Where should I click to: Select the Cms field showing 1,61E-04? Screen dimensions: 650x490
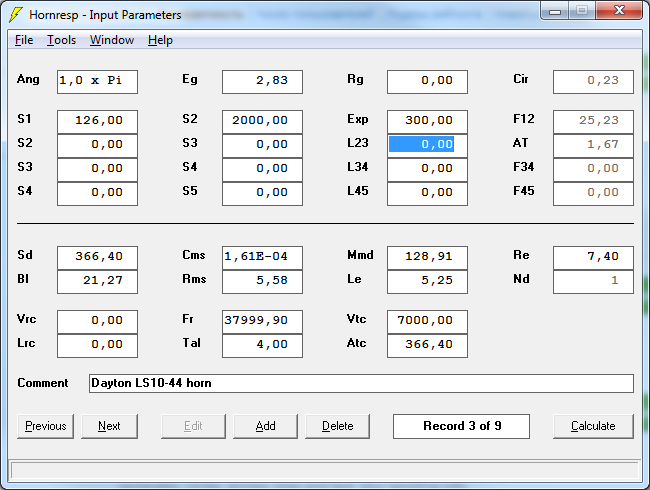(262, 258)
